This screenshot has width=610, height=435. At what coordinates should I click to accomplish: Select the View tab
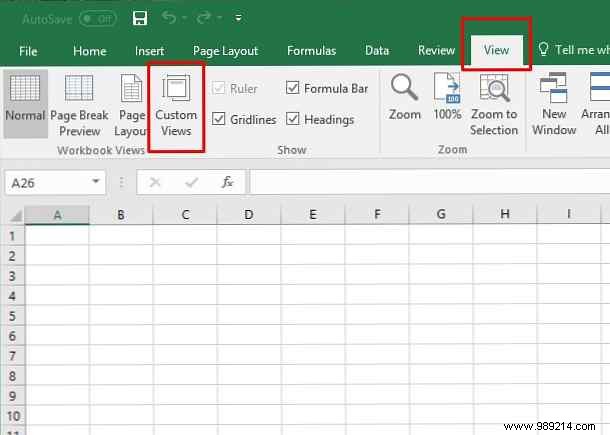click(496, 50)
